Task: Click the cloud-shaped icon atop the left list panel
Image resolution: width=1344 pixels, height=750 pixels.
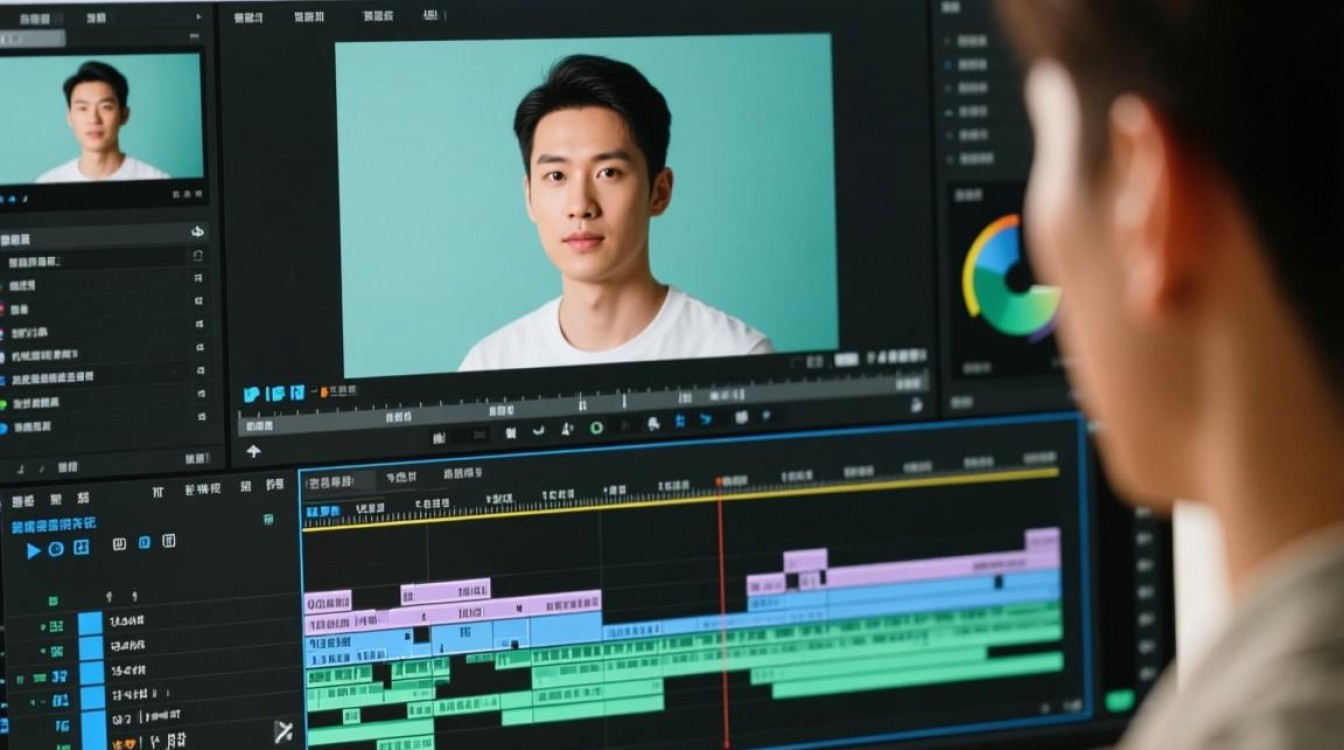Action: (198, 232)
